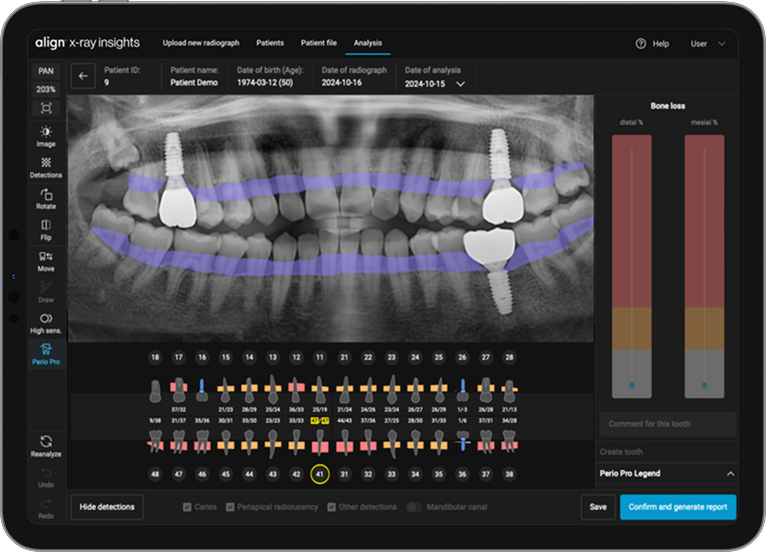Viewport: 766px width, 552px height.
Task: Toggle the Caries checkbox
Action: coord(188,507)
